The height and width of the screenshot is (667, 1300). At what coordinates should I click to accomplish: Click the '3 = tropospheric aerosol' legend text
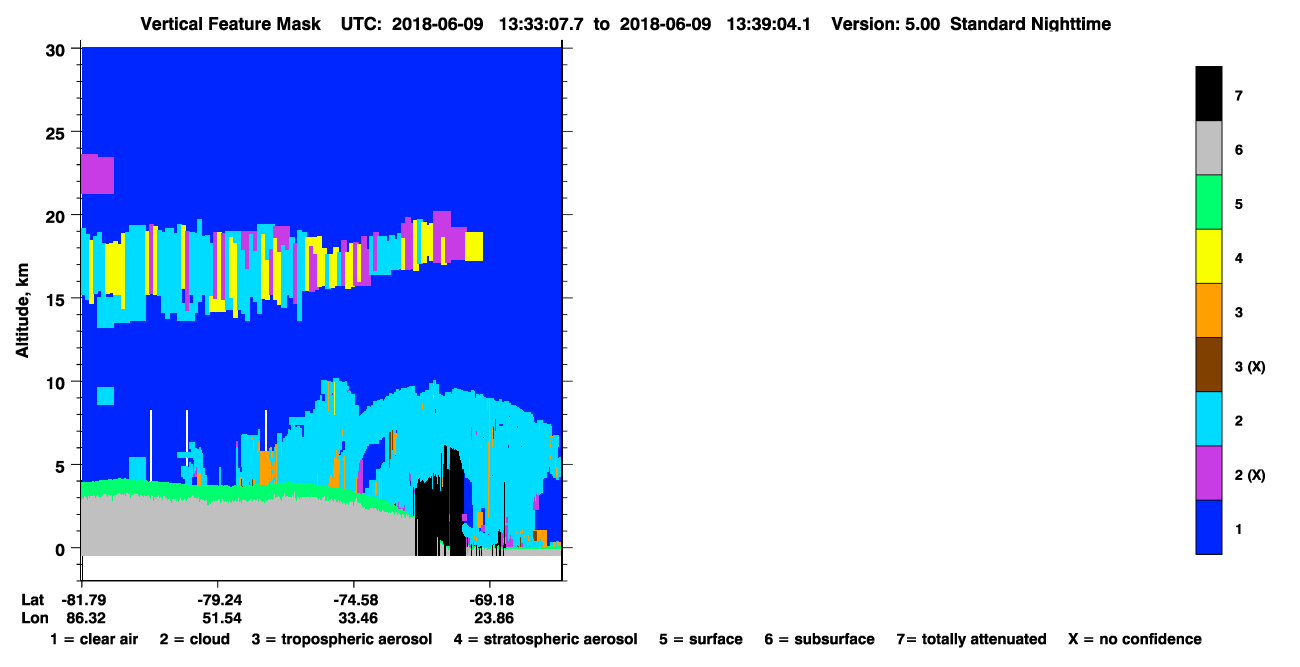coord(342,639)
